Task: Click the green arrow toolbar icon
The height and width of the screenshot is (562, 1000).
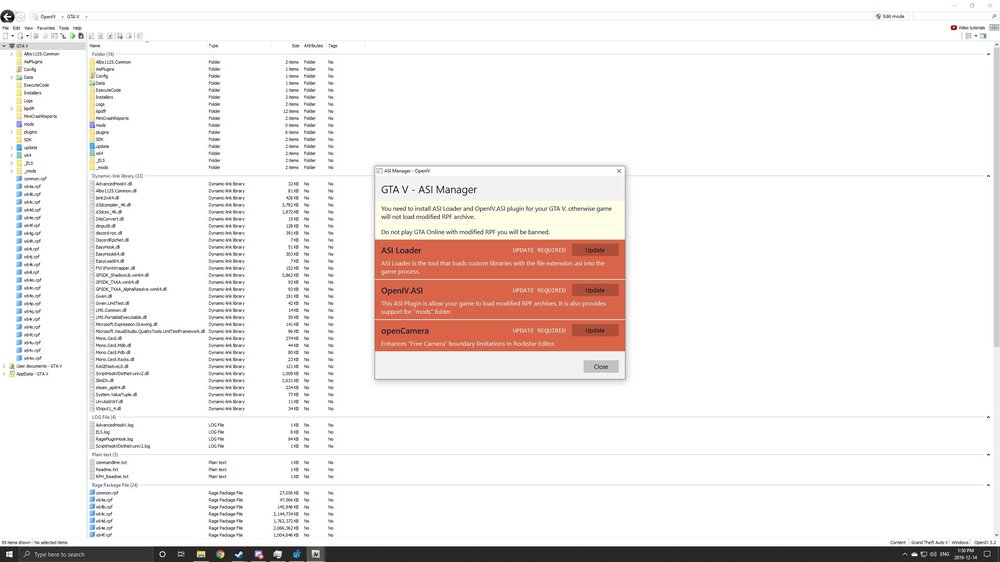Action: click(x=72, y=36)
